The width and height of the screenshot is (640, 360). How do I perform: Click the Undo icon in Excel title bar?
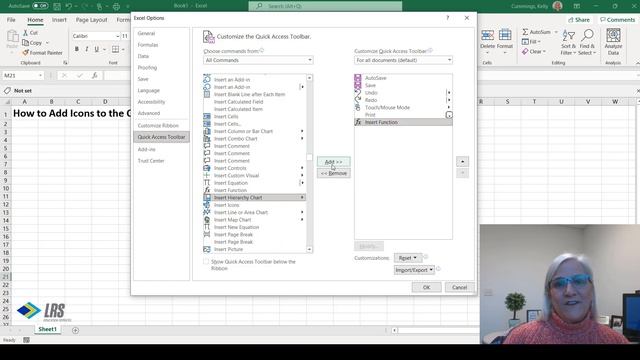(69, 6)
